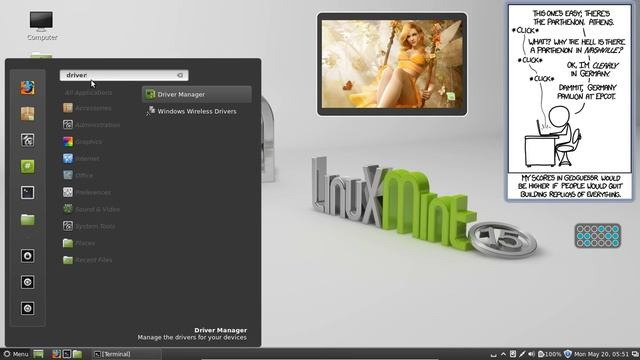This screenshot has height=360, width=640.
Task: Click the battery 100% indicator
Action: [x=549, y=354]
